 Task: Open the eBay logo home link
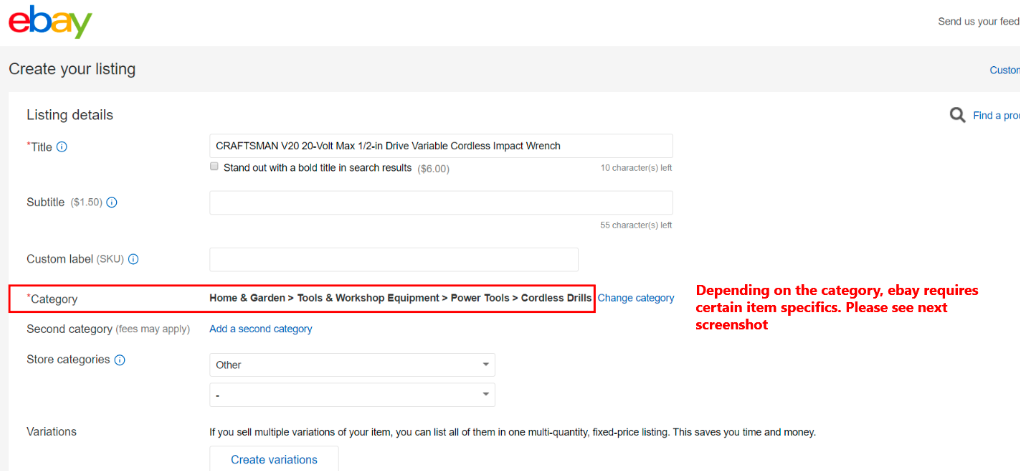(50, 22)
